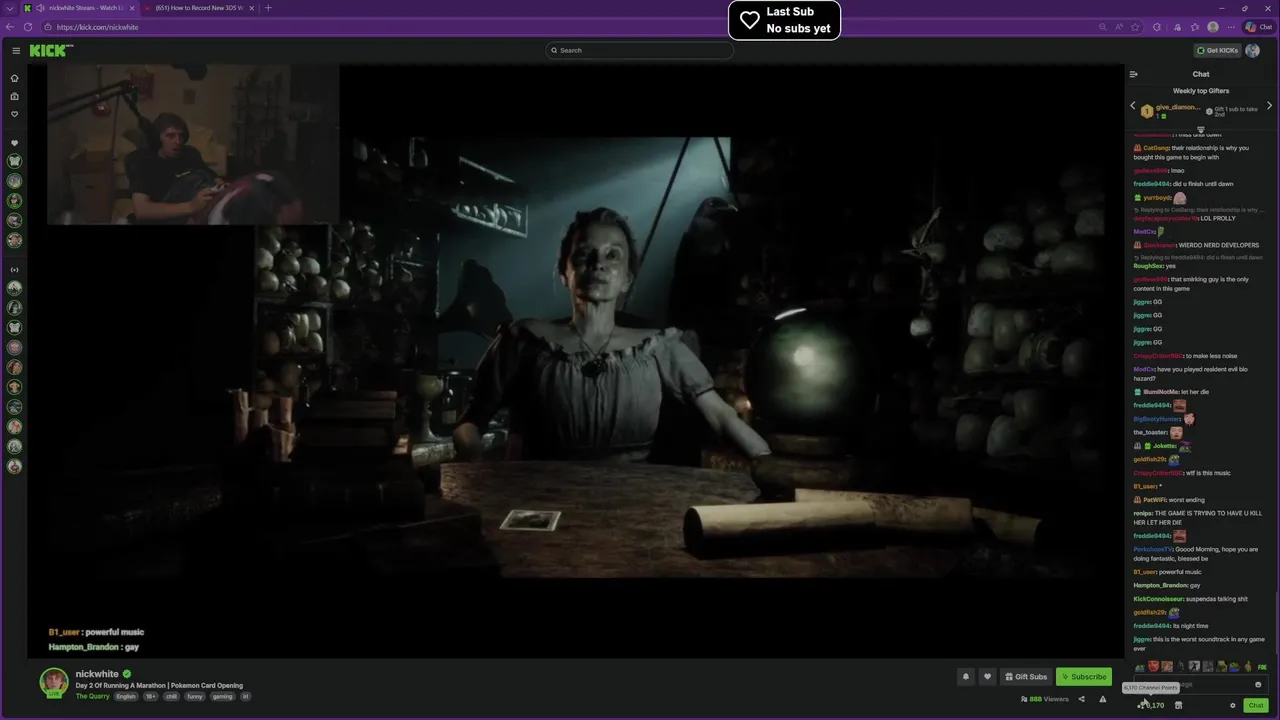Open Following heart icon in sidebar
Image resolution: width=1280 pixels, height=720 pixels.
point(14,114)
